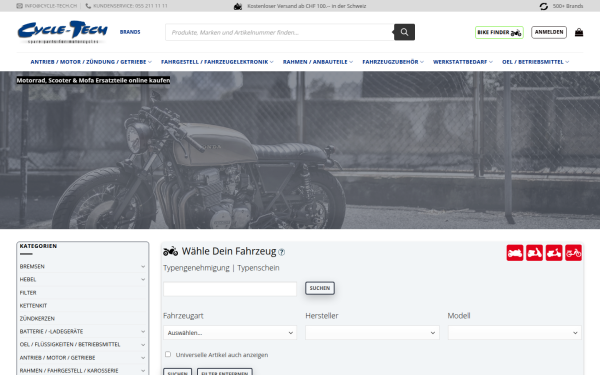Click the help question mark beside Wähle Dein Fahrzeug

click(x=282, y=252)
